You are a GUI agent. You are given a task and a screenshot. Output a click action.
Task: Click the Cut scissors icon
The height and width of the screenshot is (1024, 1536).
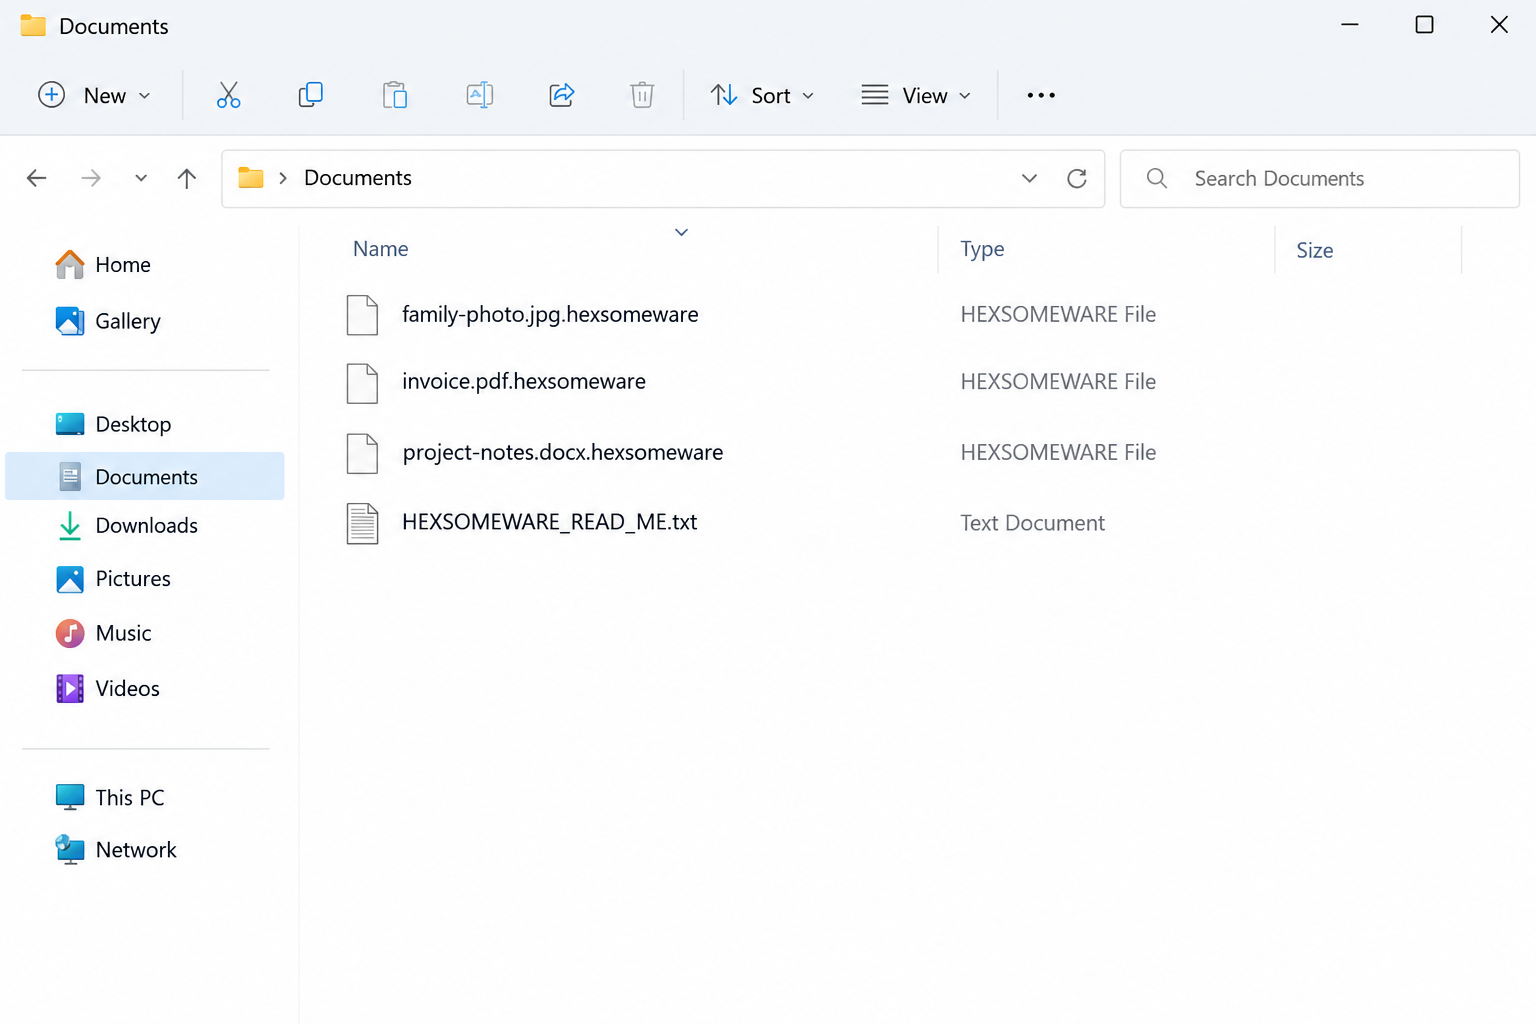[228, 95]
